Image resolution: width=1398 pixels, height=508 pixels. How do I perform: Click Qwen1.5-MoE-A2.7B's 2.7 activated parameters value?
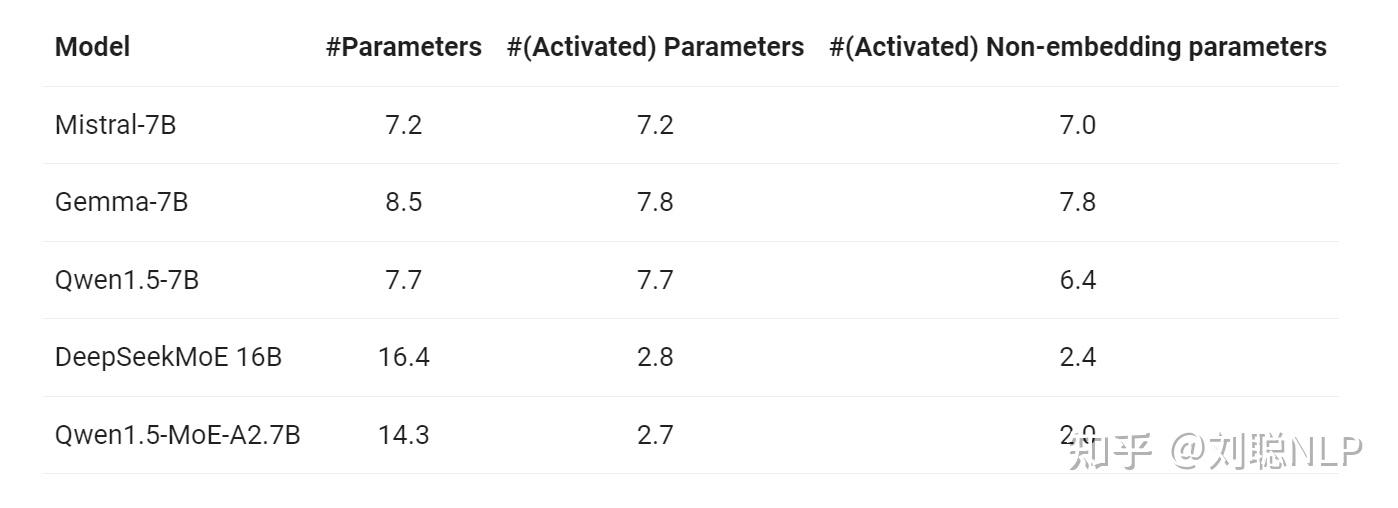click(655, 435)
